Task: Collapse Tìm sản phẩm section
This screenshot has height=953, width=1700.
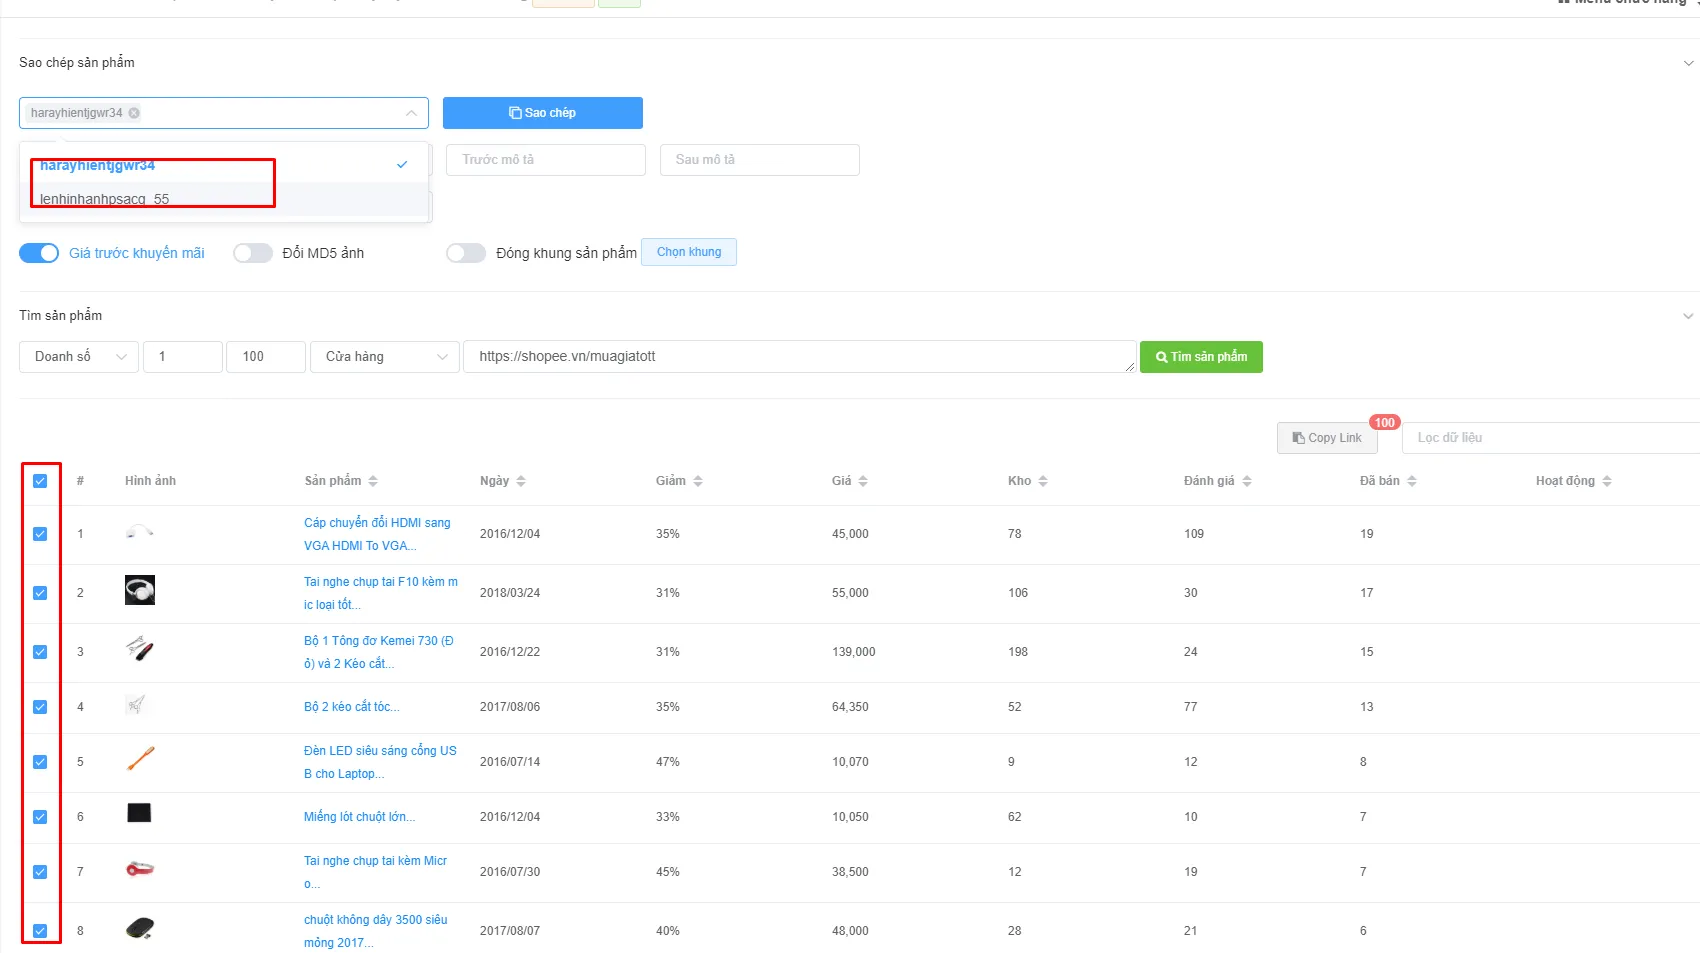Action: [x=1688, y=316]
